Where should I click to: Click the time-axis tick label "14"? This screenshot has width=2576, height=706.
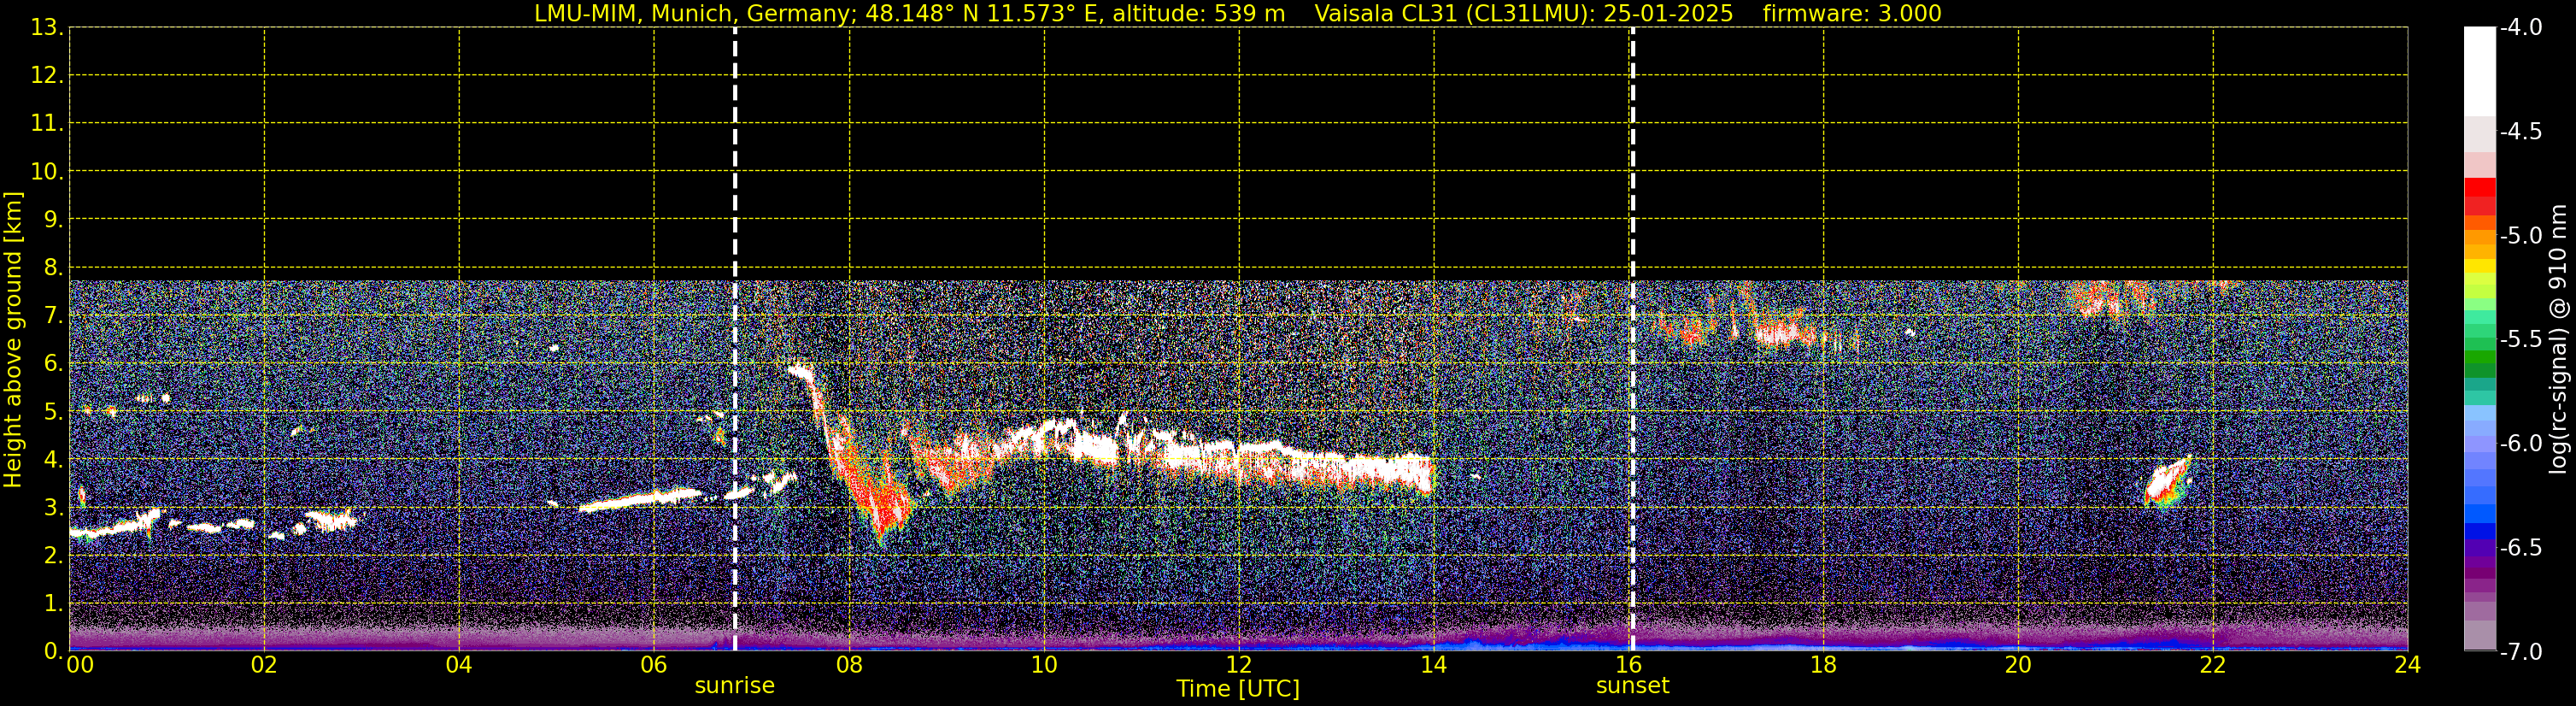tap(1434, 665)
